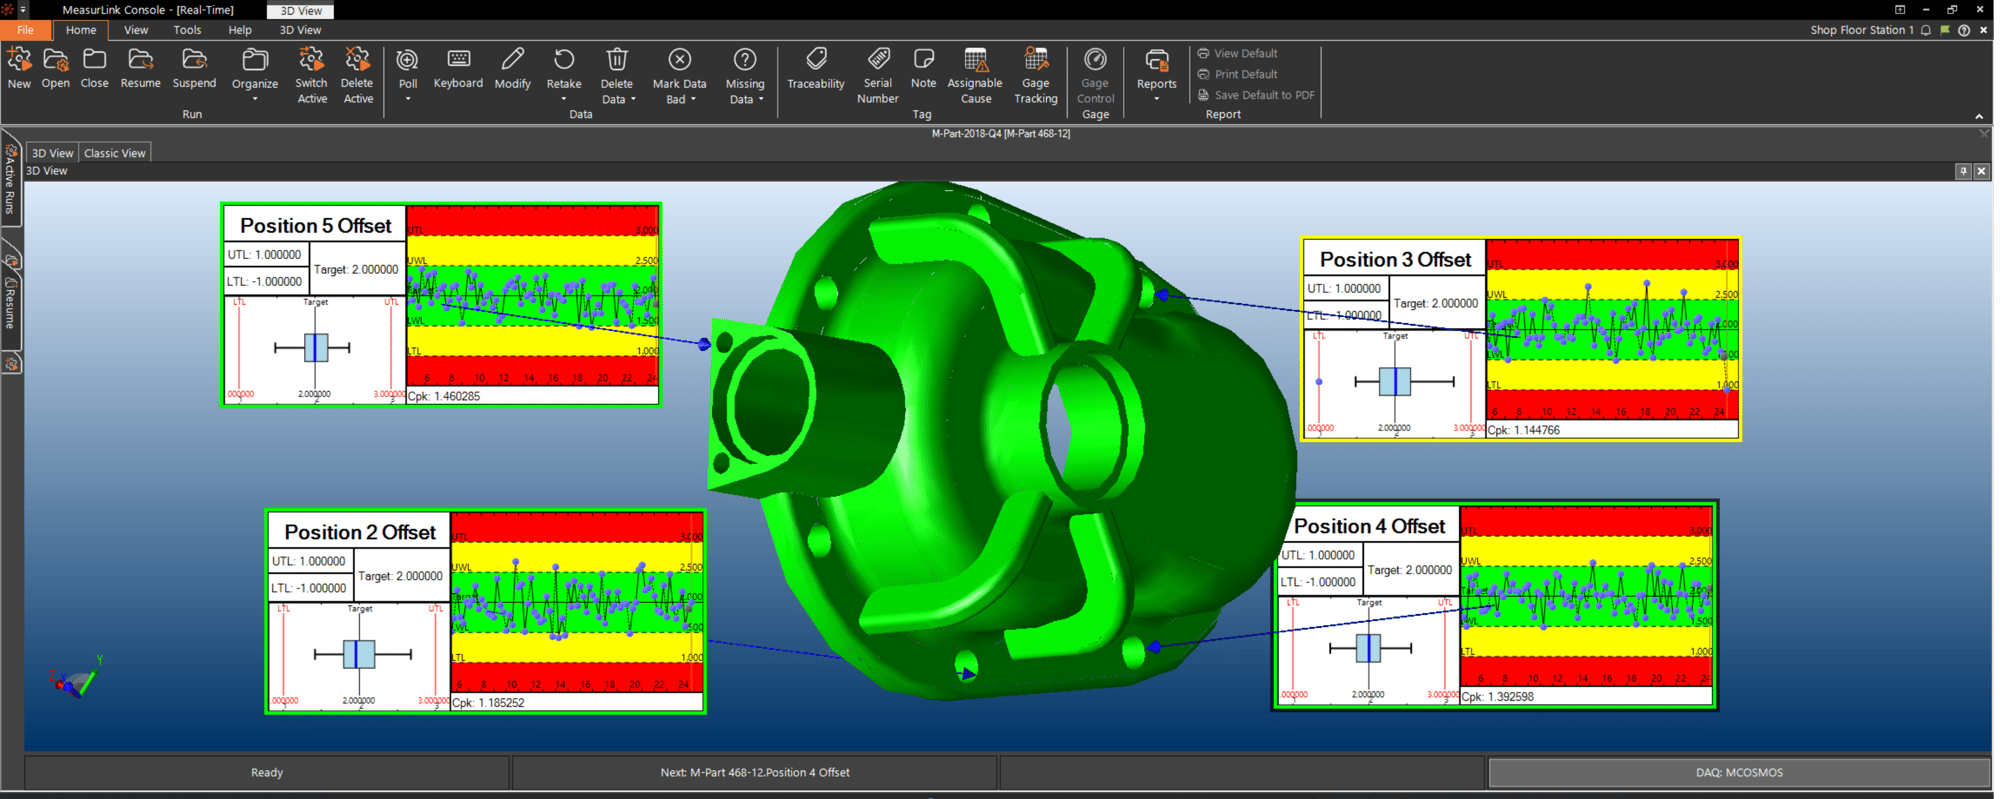
Task: Select Position 5 Offset callout title
Action: click(315, 226)
